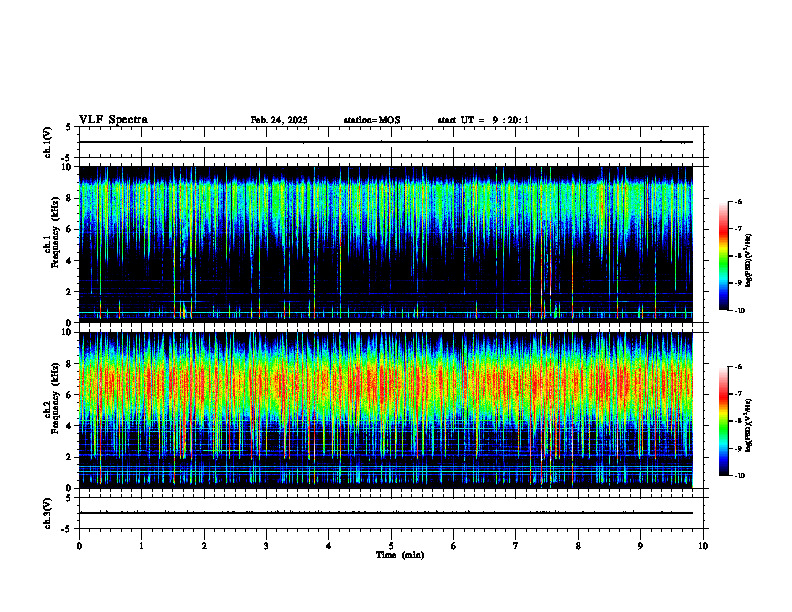
Task: Click the "VLF Spectra" plot title
Action: tap(113, 120)
